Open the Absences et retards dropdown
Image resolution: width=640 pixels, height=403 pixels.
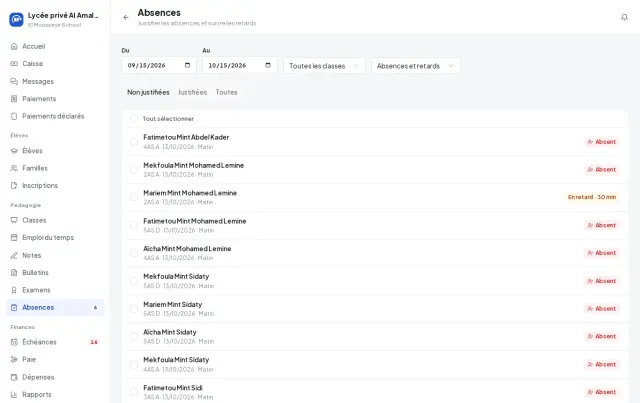point(416,66)
